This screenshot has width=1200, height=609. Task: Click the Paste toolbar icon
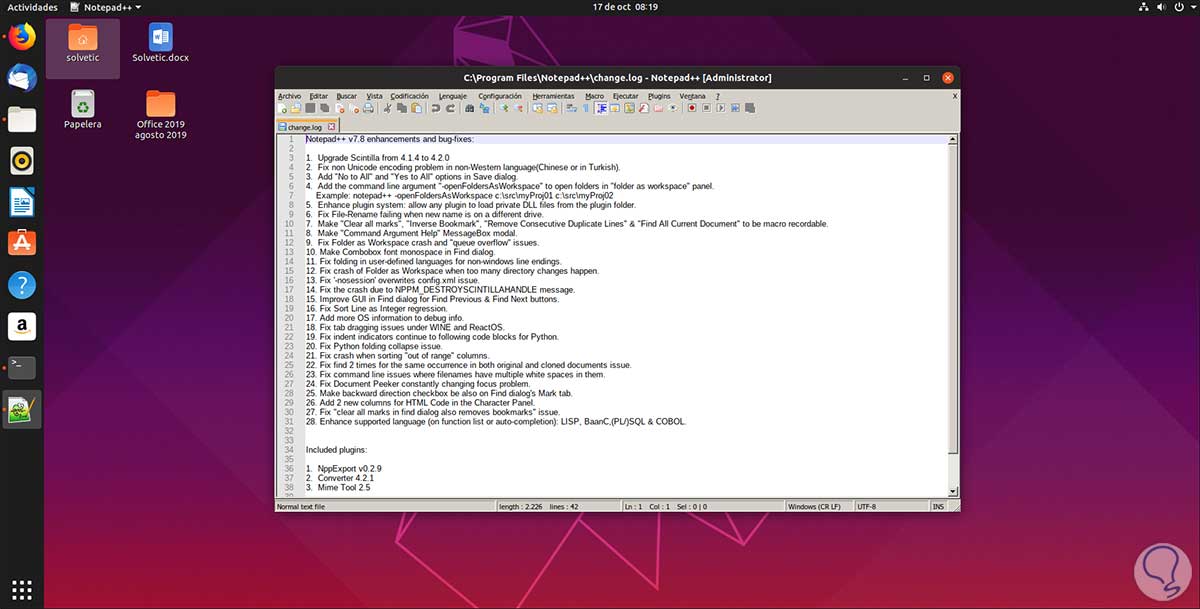[x=416, y=108]
